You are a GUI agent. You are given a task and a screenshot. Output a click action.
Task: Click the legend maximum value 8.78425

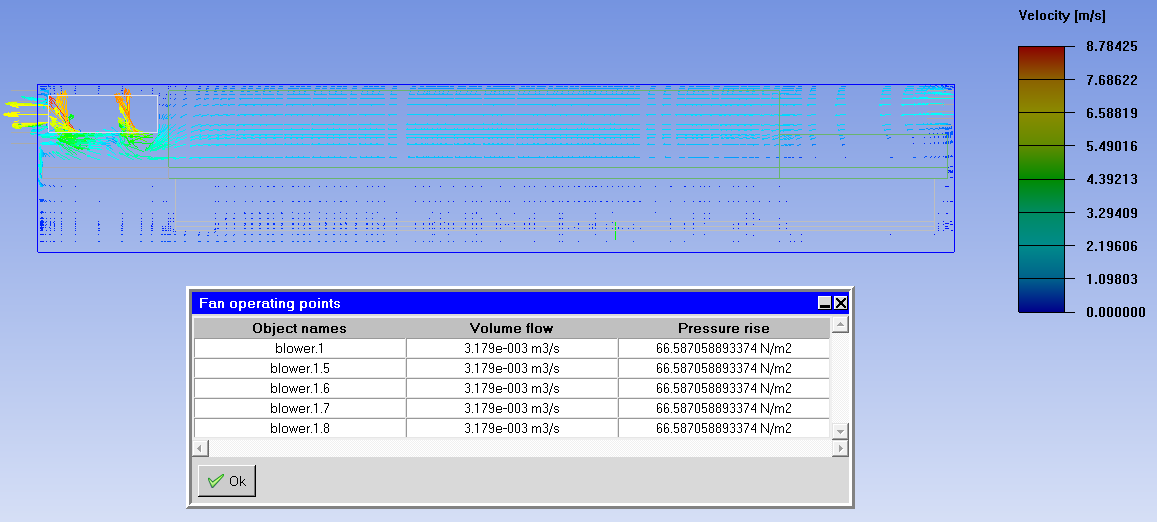point(1111,47)
